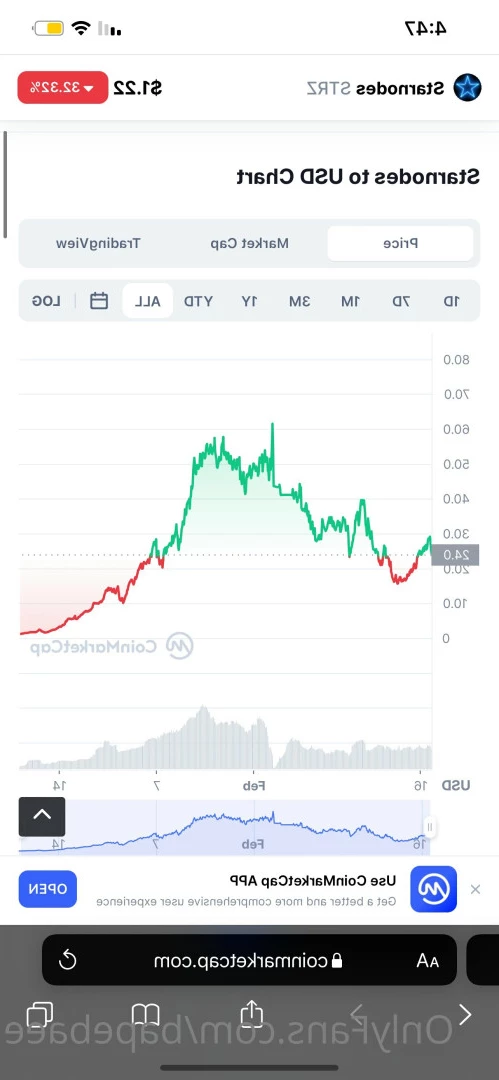Viewport: 499px width, 1080px height.
Task: Tap the OPEN app button
Action: [x=48, y=889]
